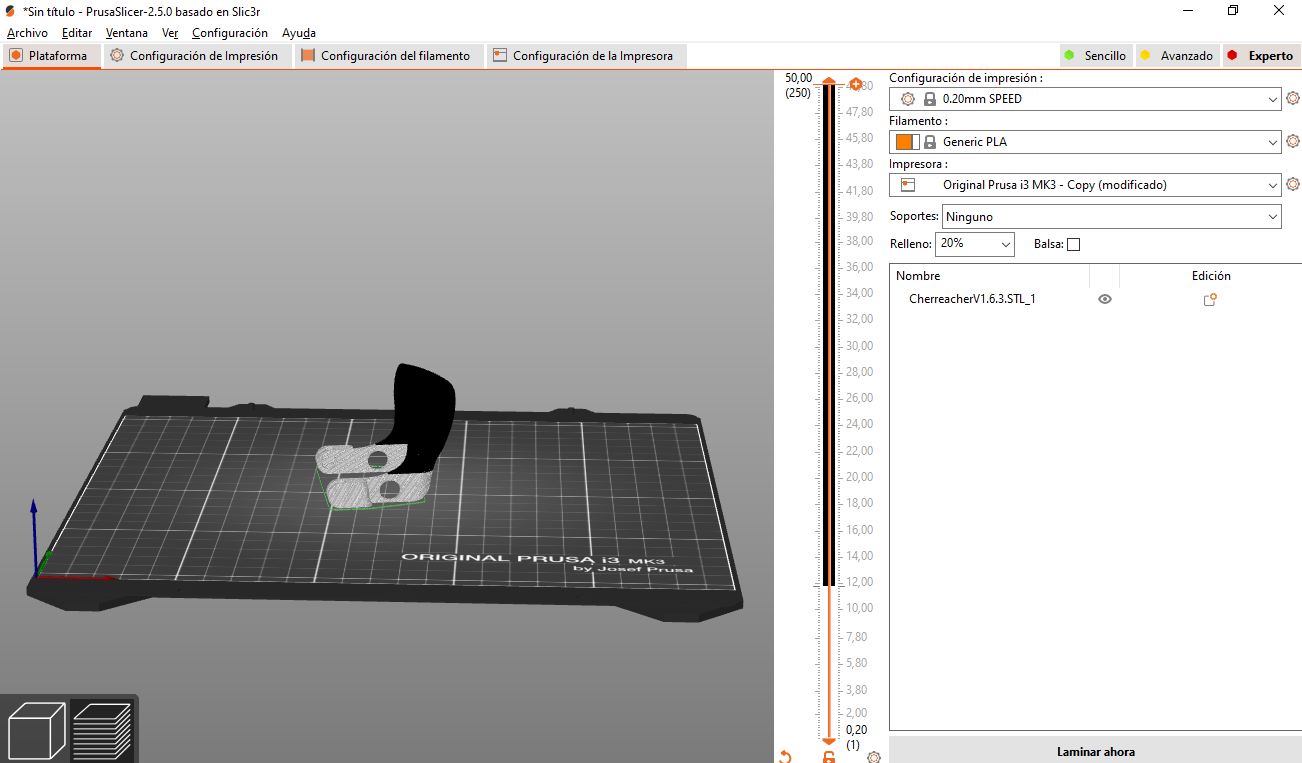Open the Filamento preset dropdown
1302x763 pixels.
1085,142
